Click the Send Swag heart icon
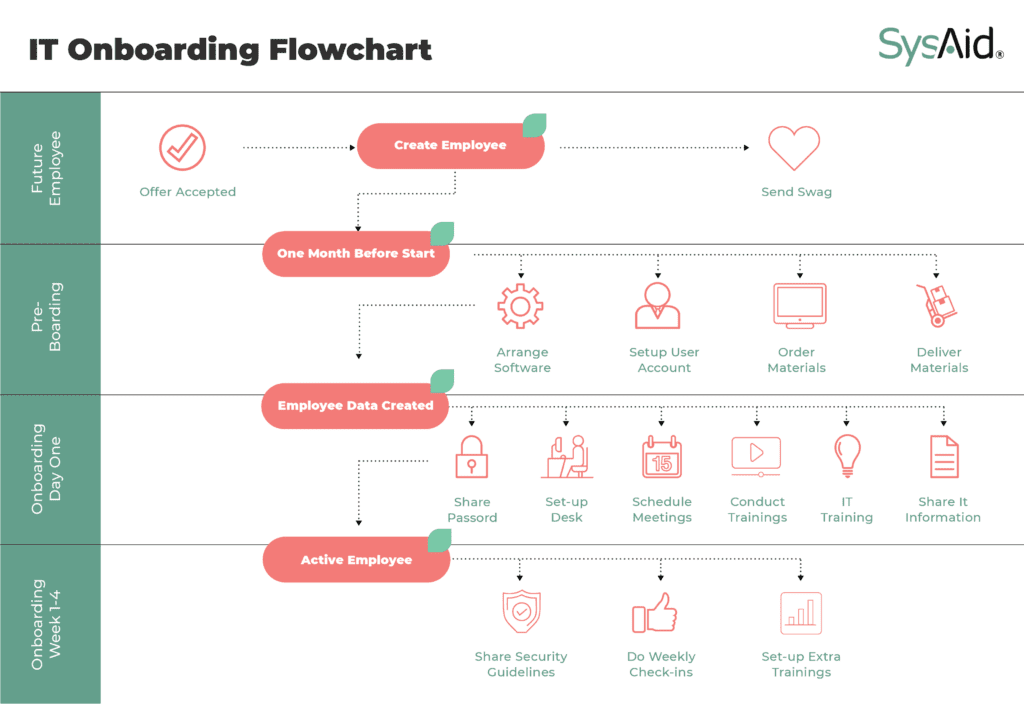Image resolution: width=1024 pixels, height=704 pixels. point(794,148)
